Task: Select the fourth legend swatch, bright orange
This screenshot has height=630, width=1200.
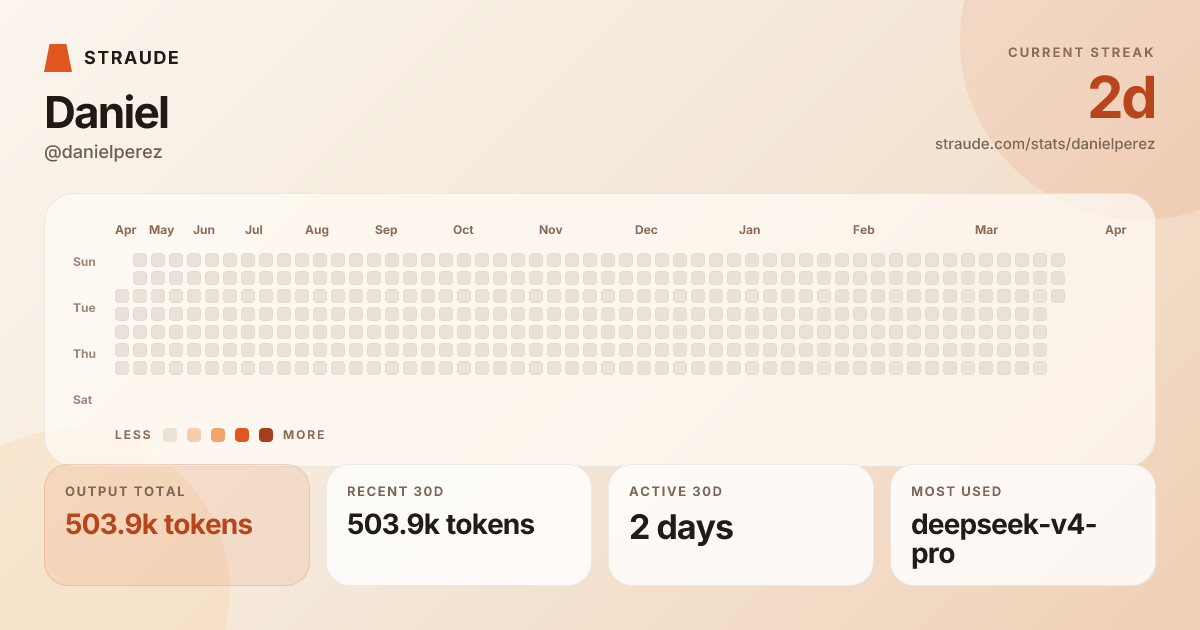Action: click(242, 435)
